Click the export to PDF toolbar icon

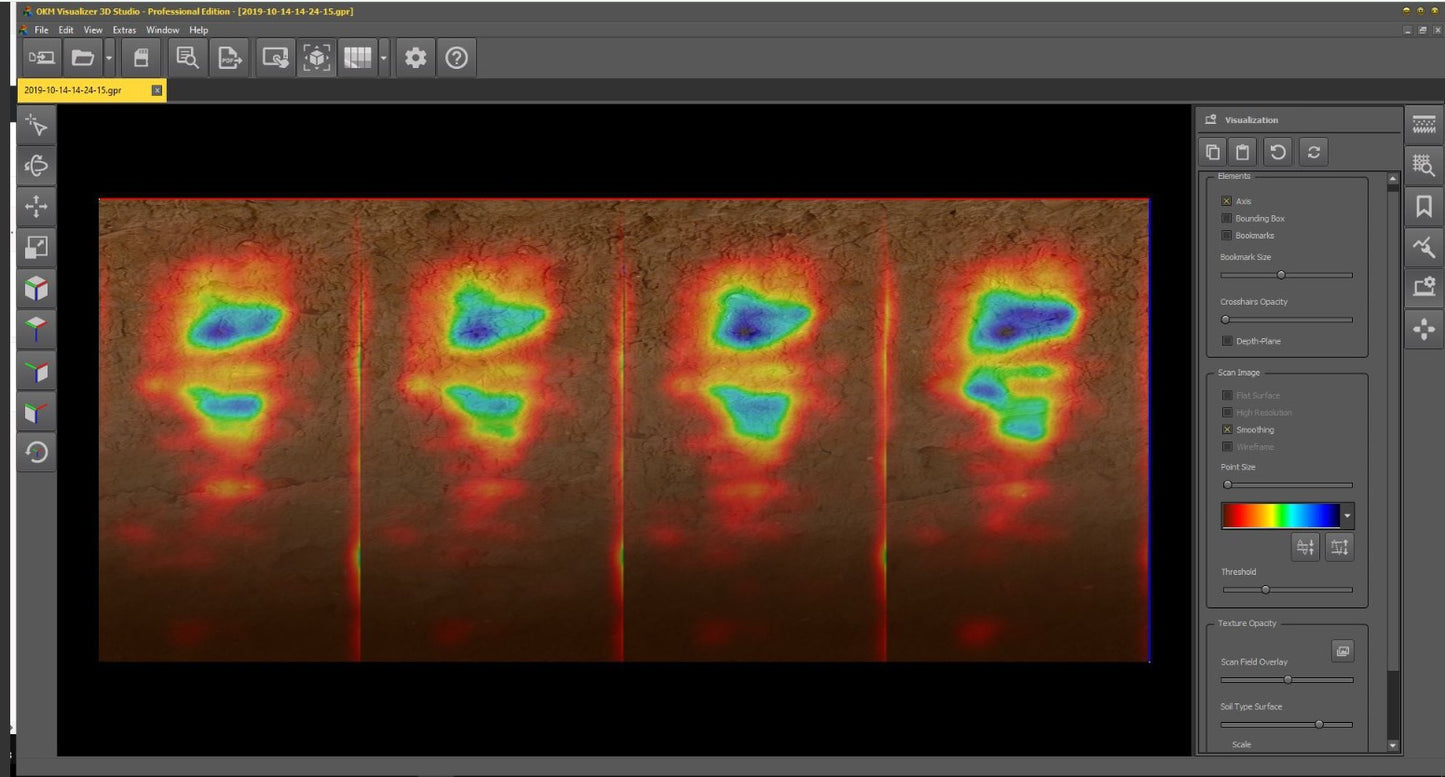[229, 59]
